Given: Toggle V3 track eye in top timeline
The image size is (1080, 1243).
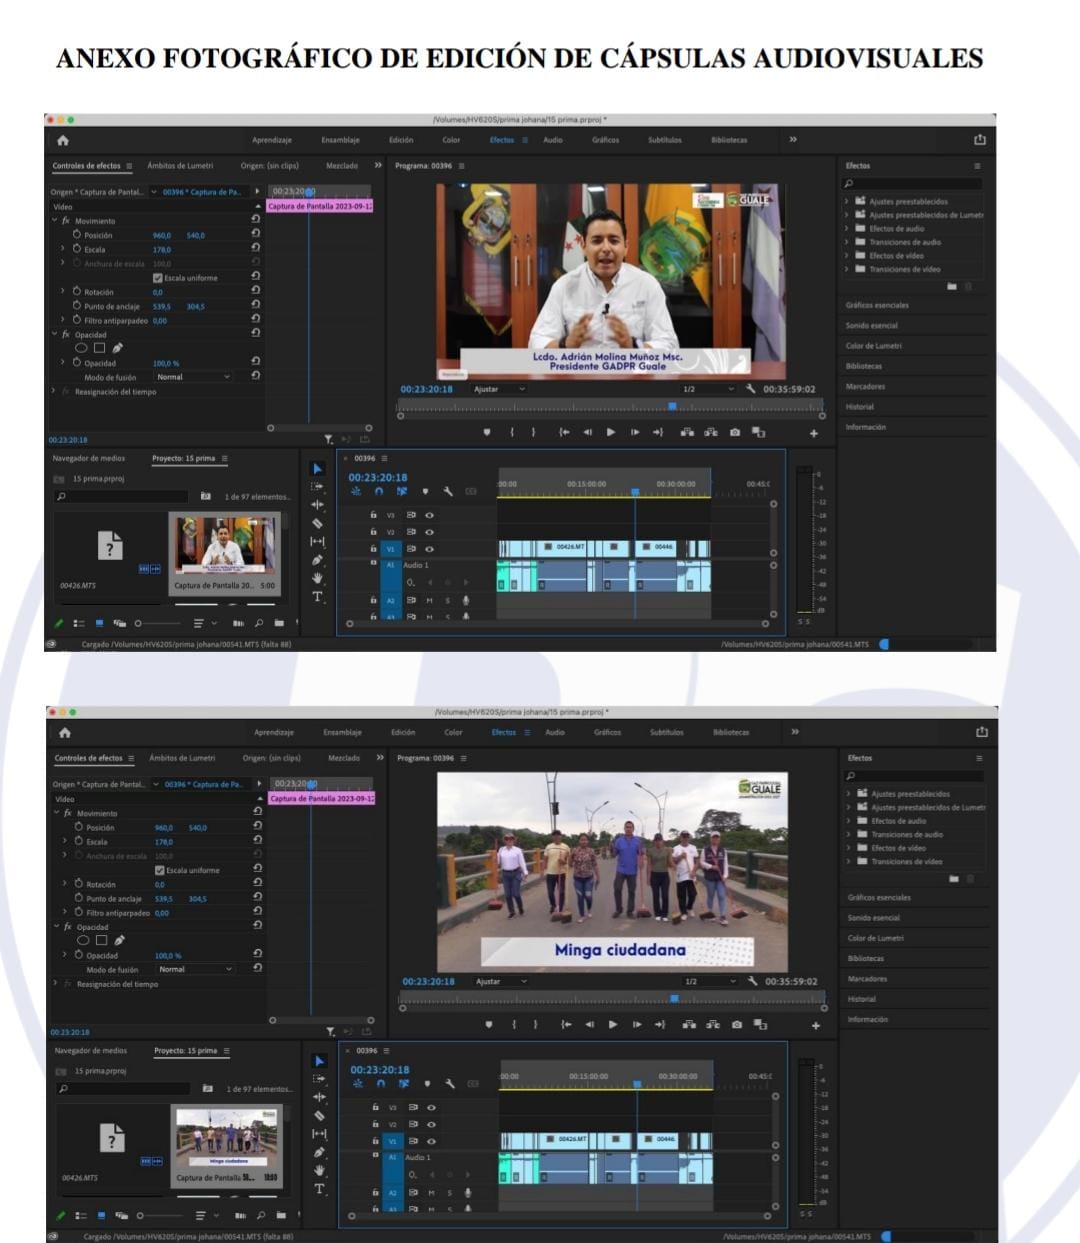Looking at the screenshot, I should 430,515.
